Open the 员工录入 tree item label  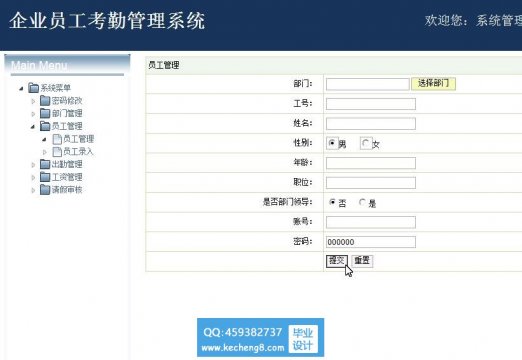(x=78, y=152)
